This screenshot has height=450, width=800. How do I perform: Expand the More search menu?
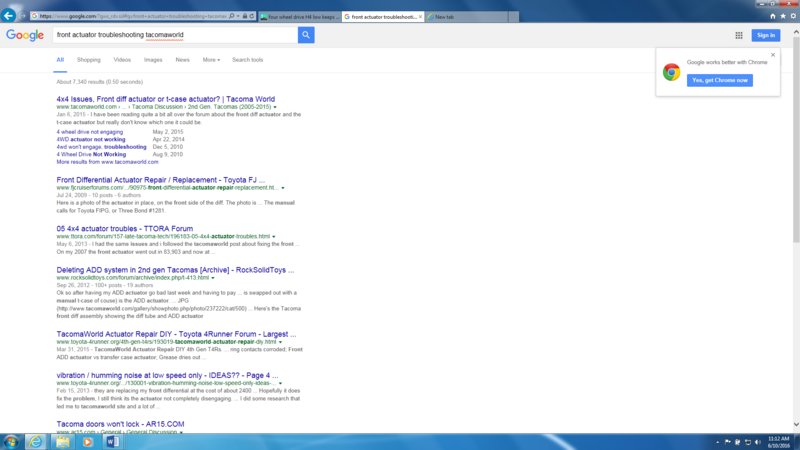[211, 60]
